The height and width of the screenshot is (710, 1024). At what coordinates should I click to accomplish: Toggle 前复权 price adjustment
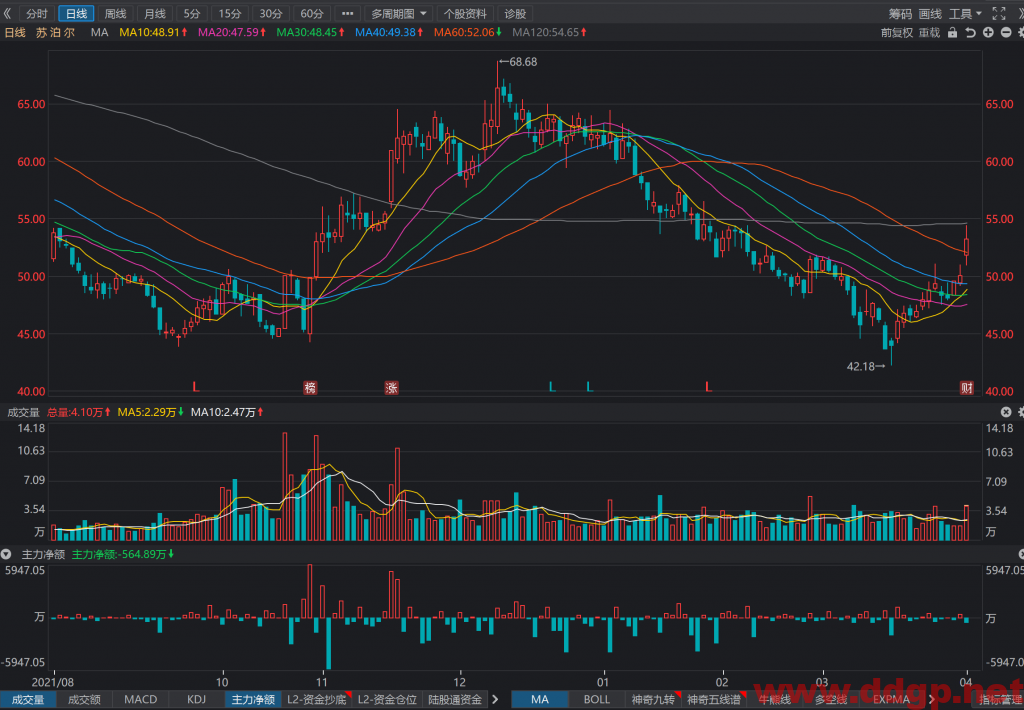[897, 33]
